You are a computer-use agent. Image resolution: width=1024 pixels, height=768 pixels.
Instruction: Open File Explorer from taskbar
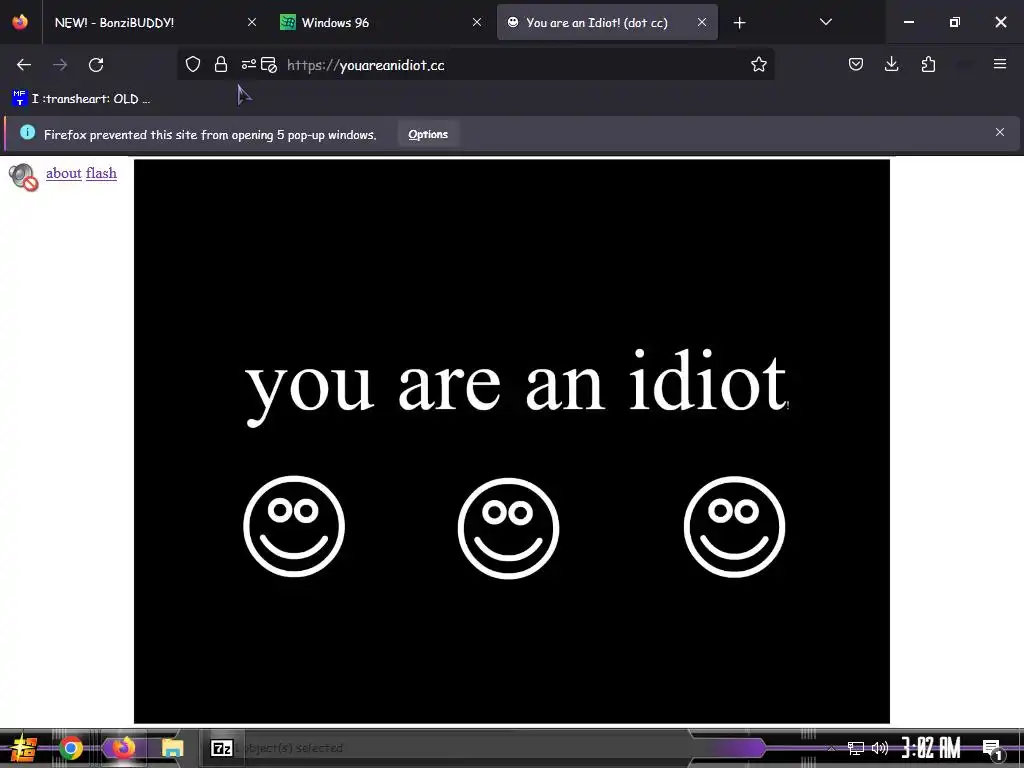[x=172, y=748]
